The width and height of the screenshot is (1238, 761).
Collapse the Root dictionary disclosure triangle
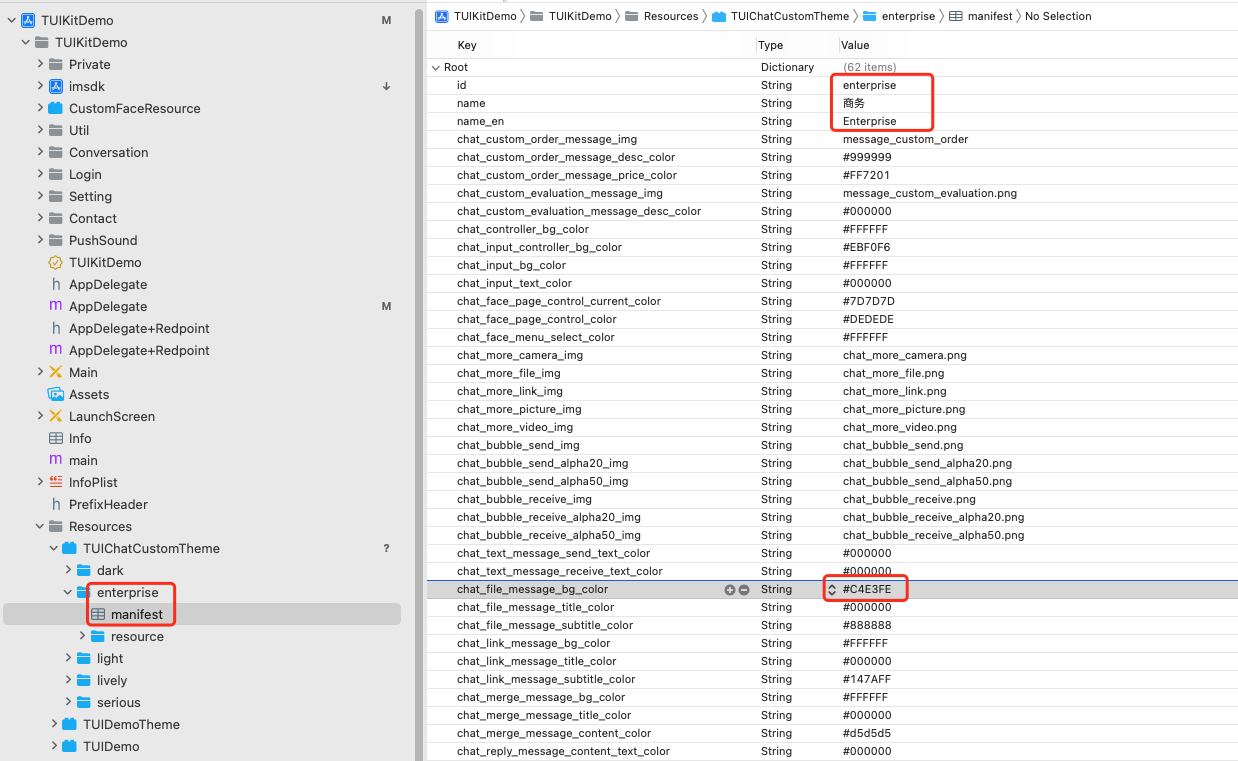coord(435,67)
